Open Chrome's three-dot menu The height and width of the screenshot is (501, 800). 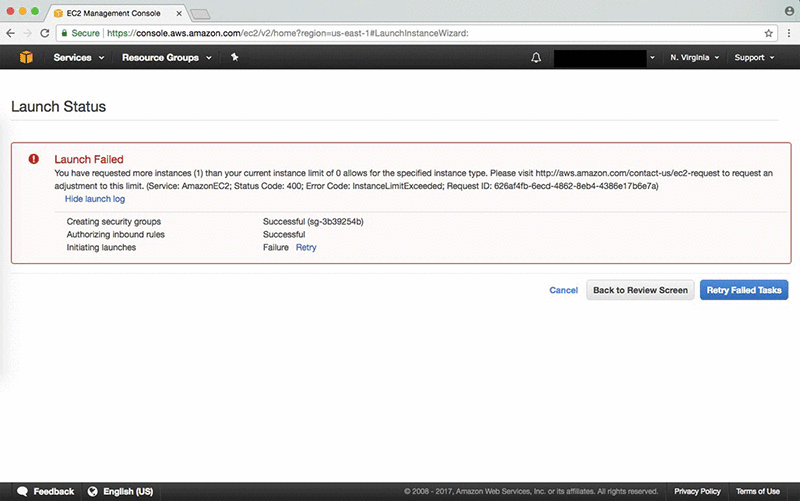tap(789, 33)
